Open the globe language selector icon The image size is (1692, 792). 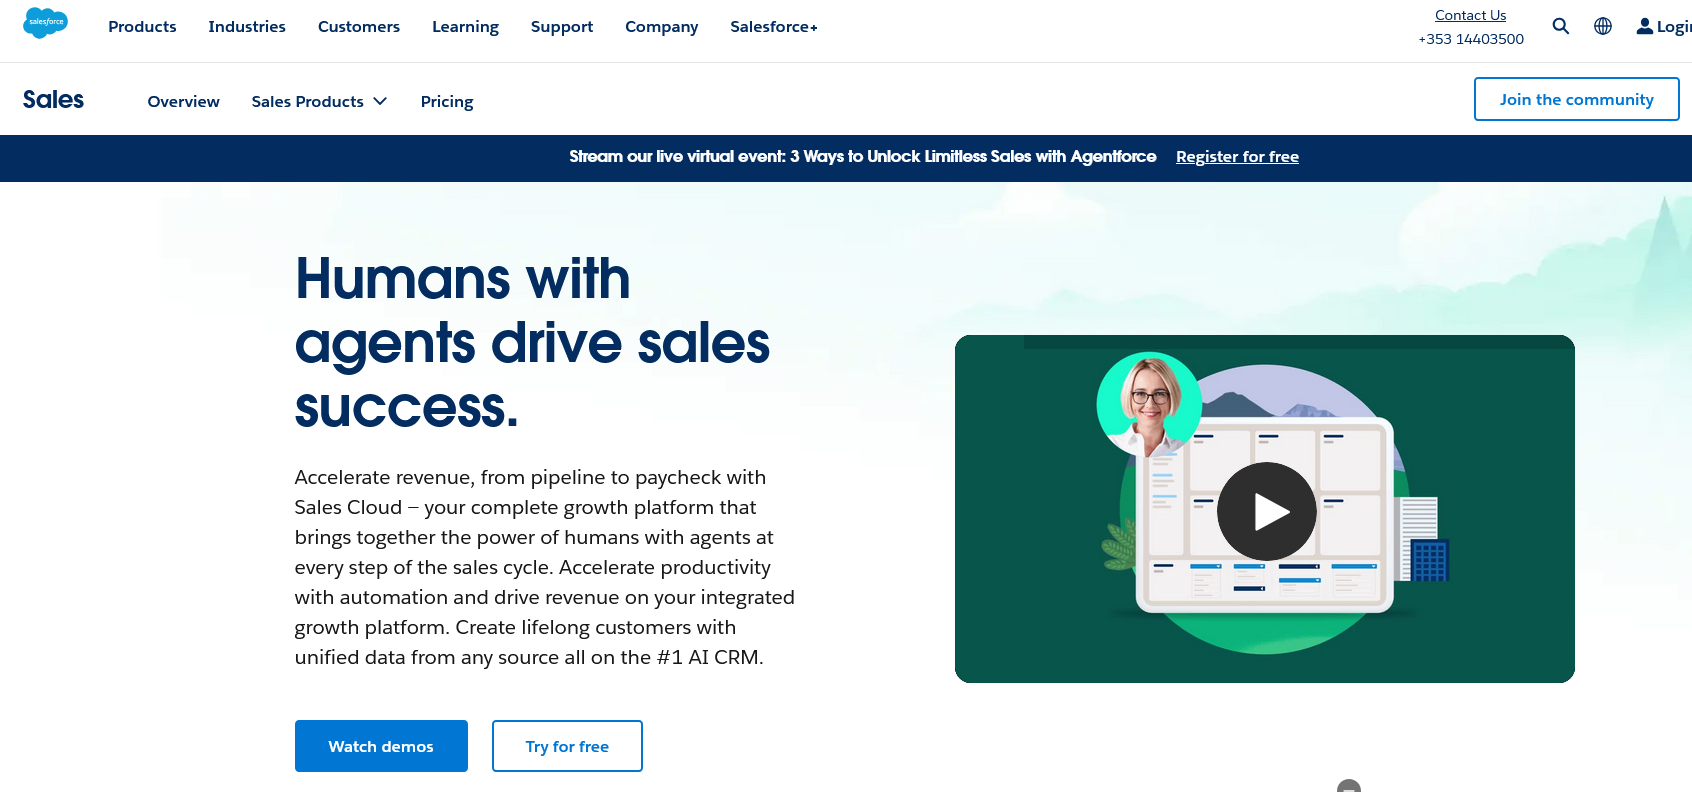1603,26
